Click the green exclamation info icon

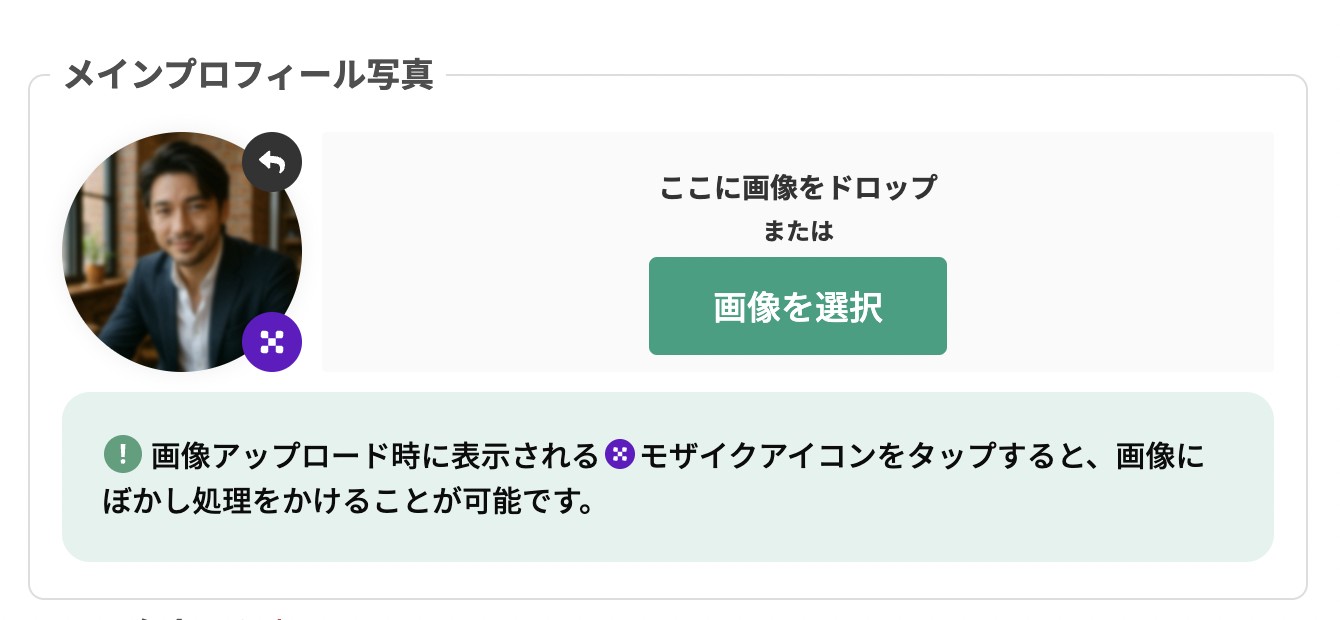tap(122, 456)
